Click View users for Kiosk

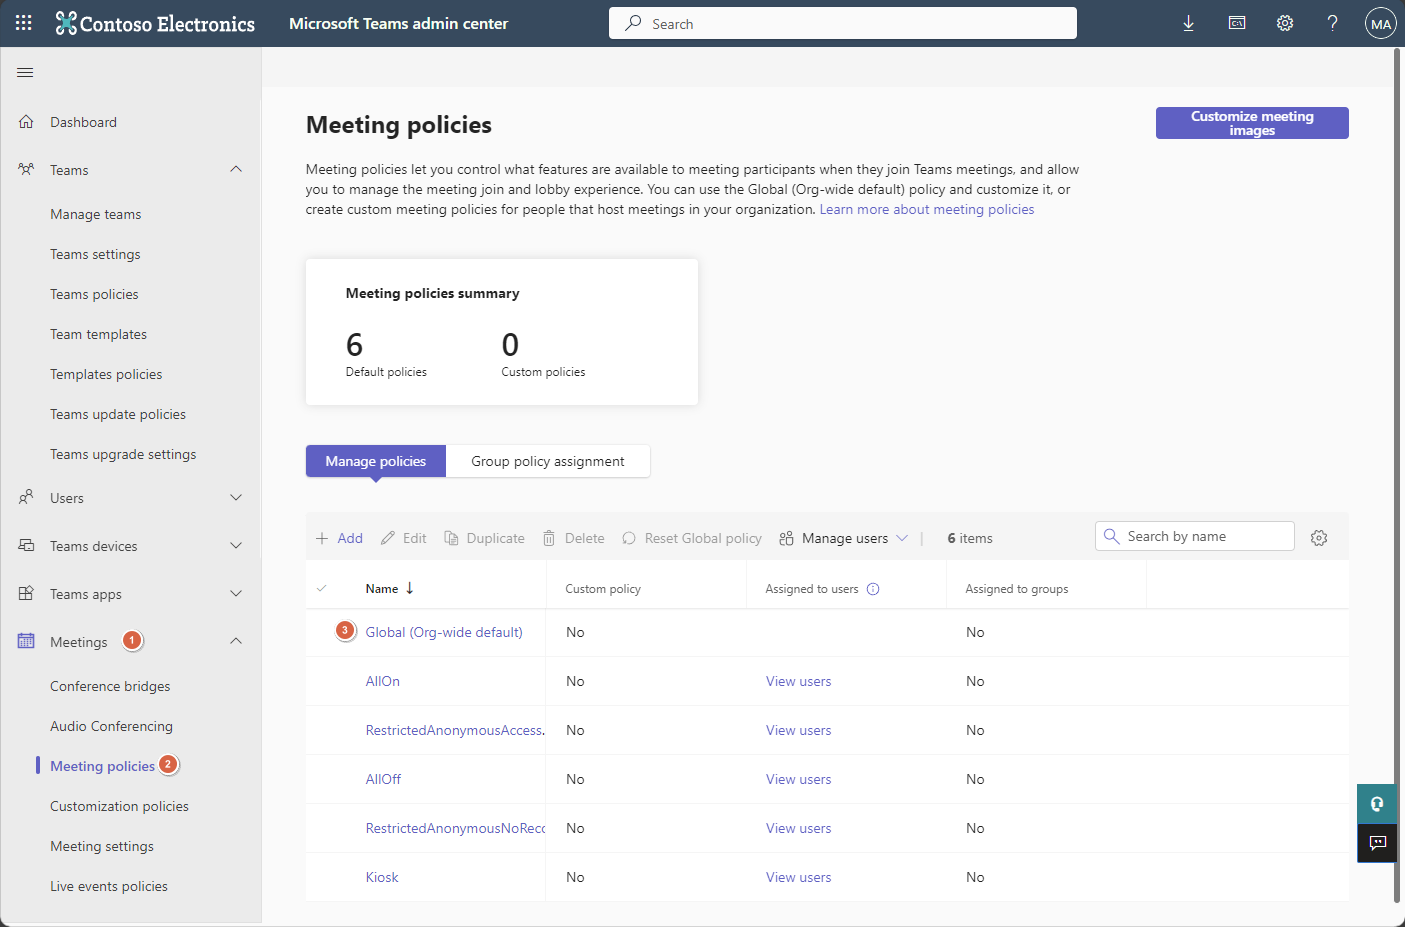[x=798, y=877]
